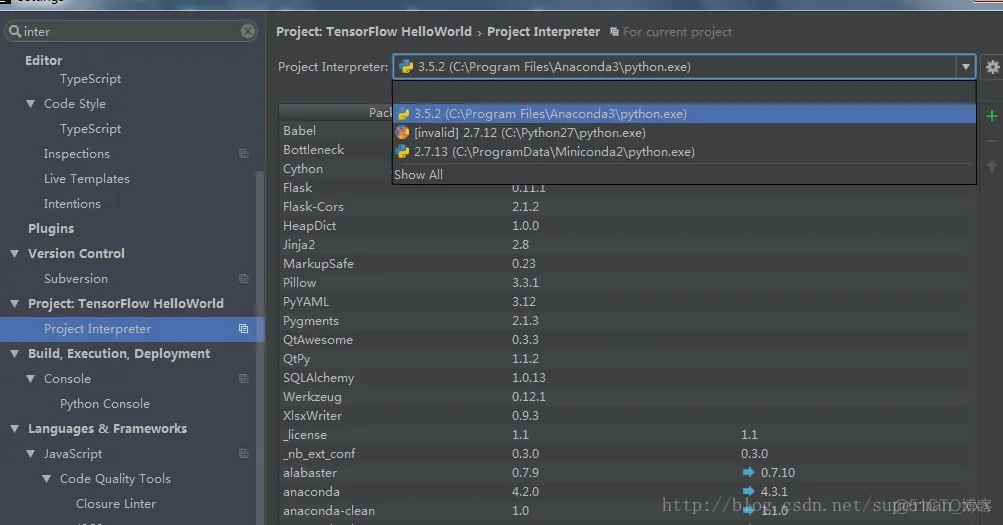This screenshot has width=1003, height=525.
Task: Open the Live Templates settings page
Action: [86, 178]
